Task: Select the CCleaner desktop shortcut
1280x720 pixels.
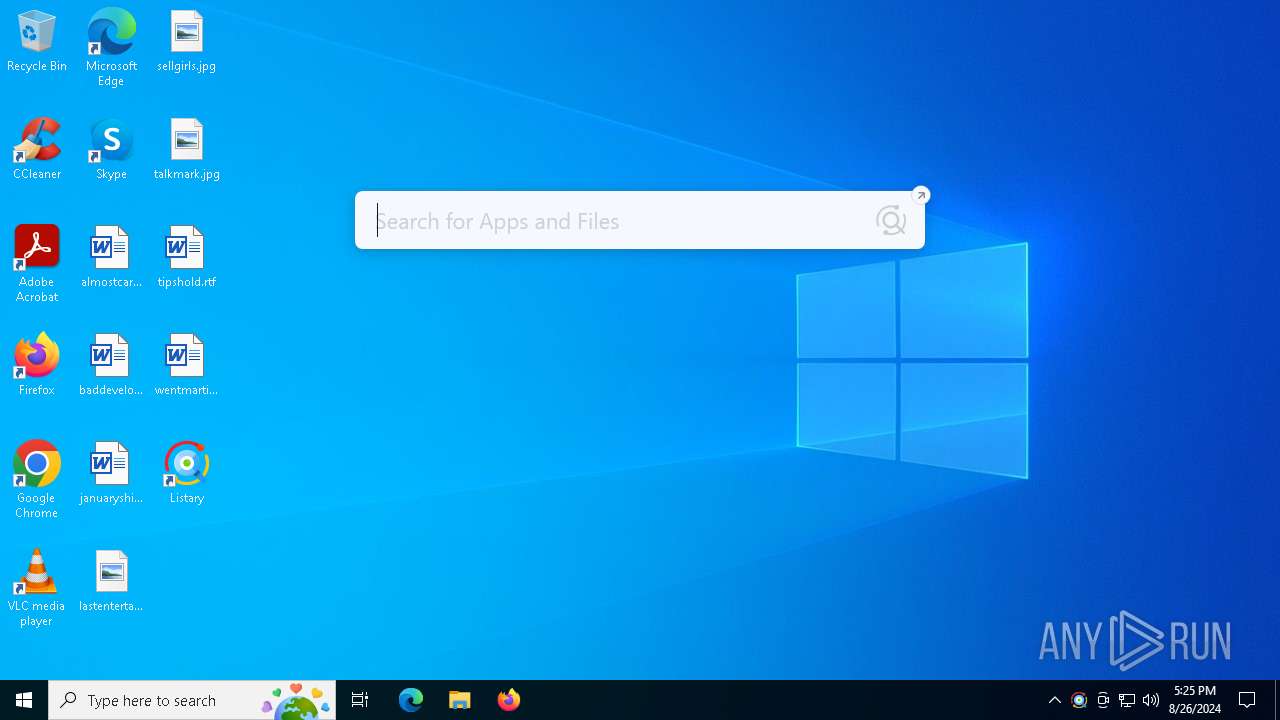Action: tap(37, 150)
